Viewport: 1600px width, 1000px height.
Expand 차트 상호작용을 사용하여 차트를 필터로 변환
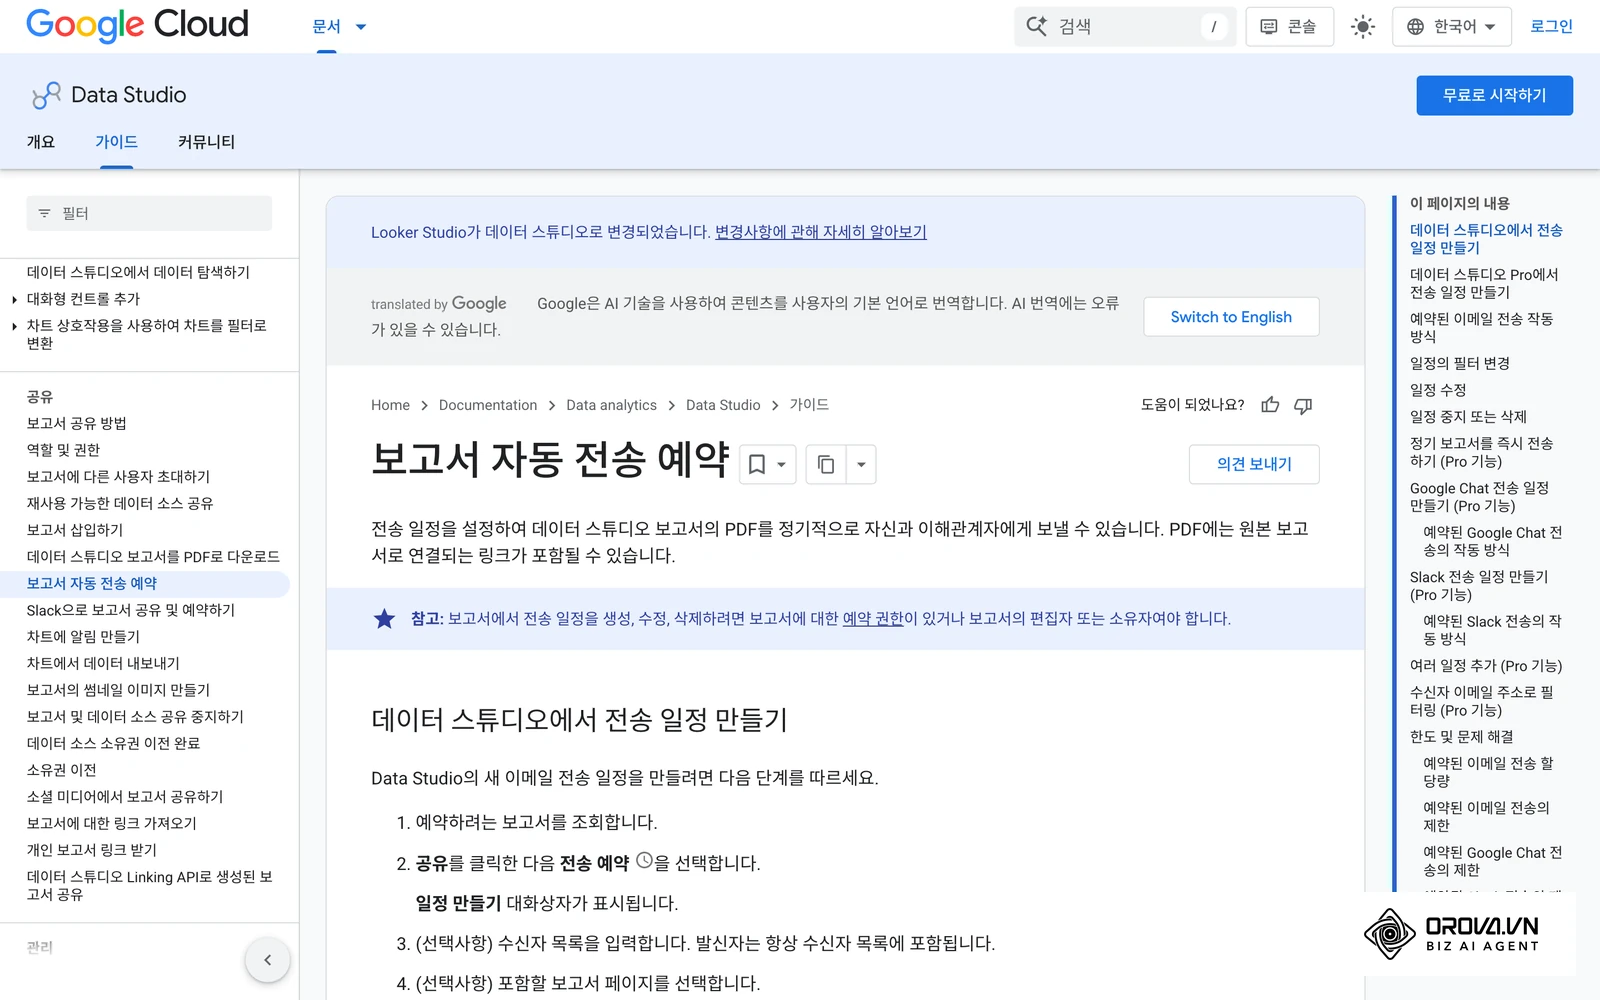pyautogui.click(x=14, y=326)
